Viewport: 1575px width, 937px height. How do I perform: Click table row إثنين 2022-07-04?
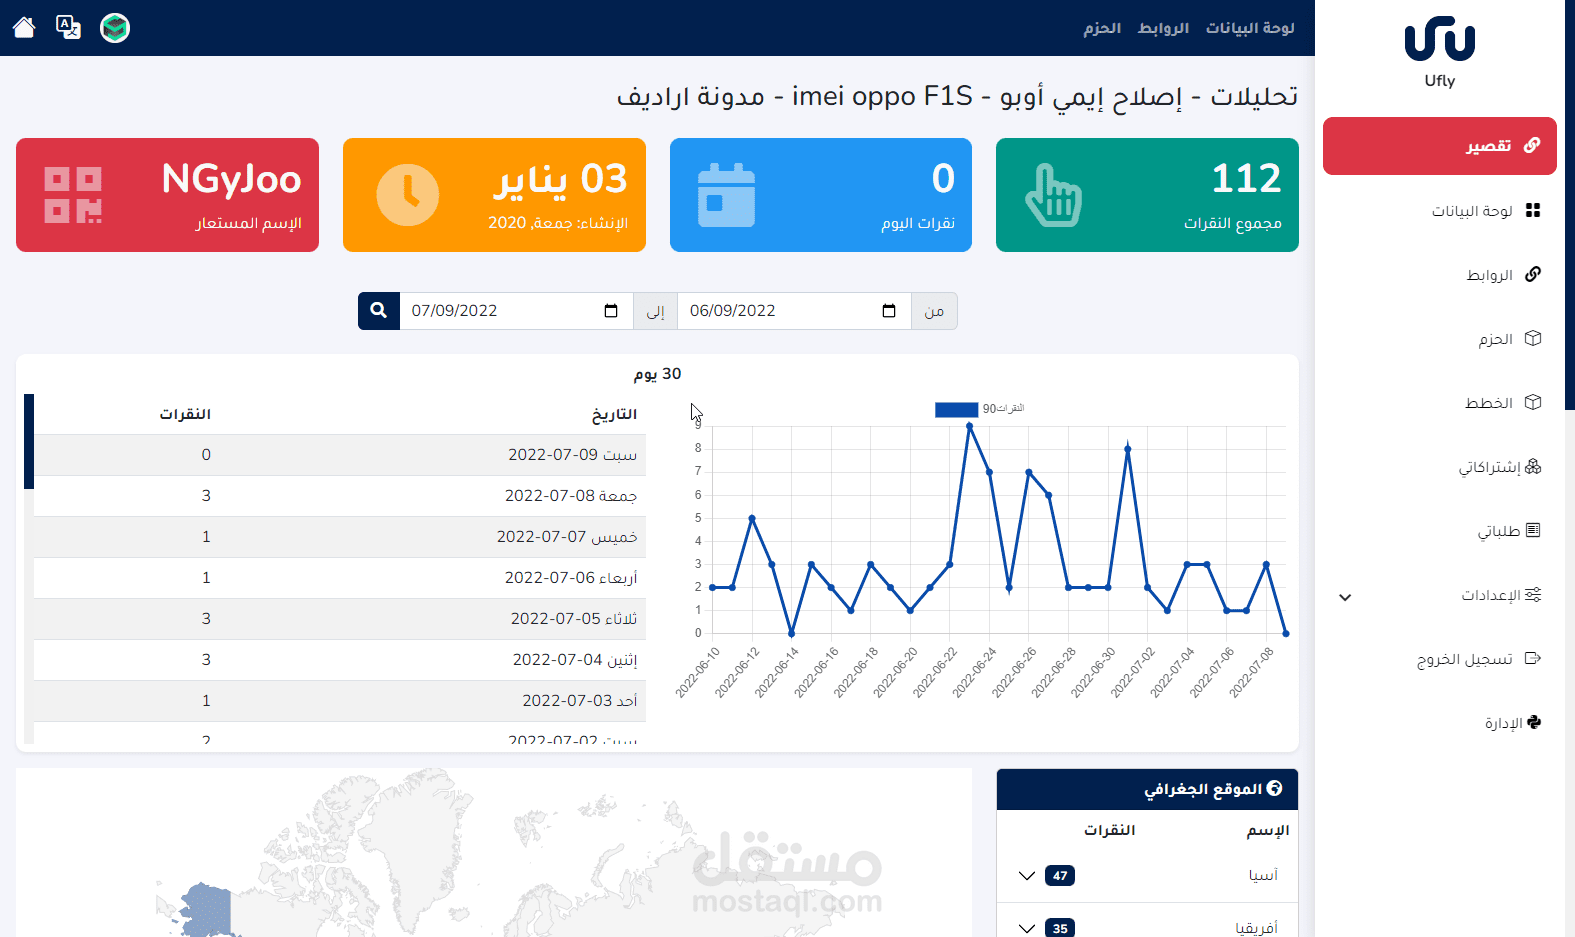coord(340,660)
